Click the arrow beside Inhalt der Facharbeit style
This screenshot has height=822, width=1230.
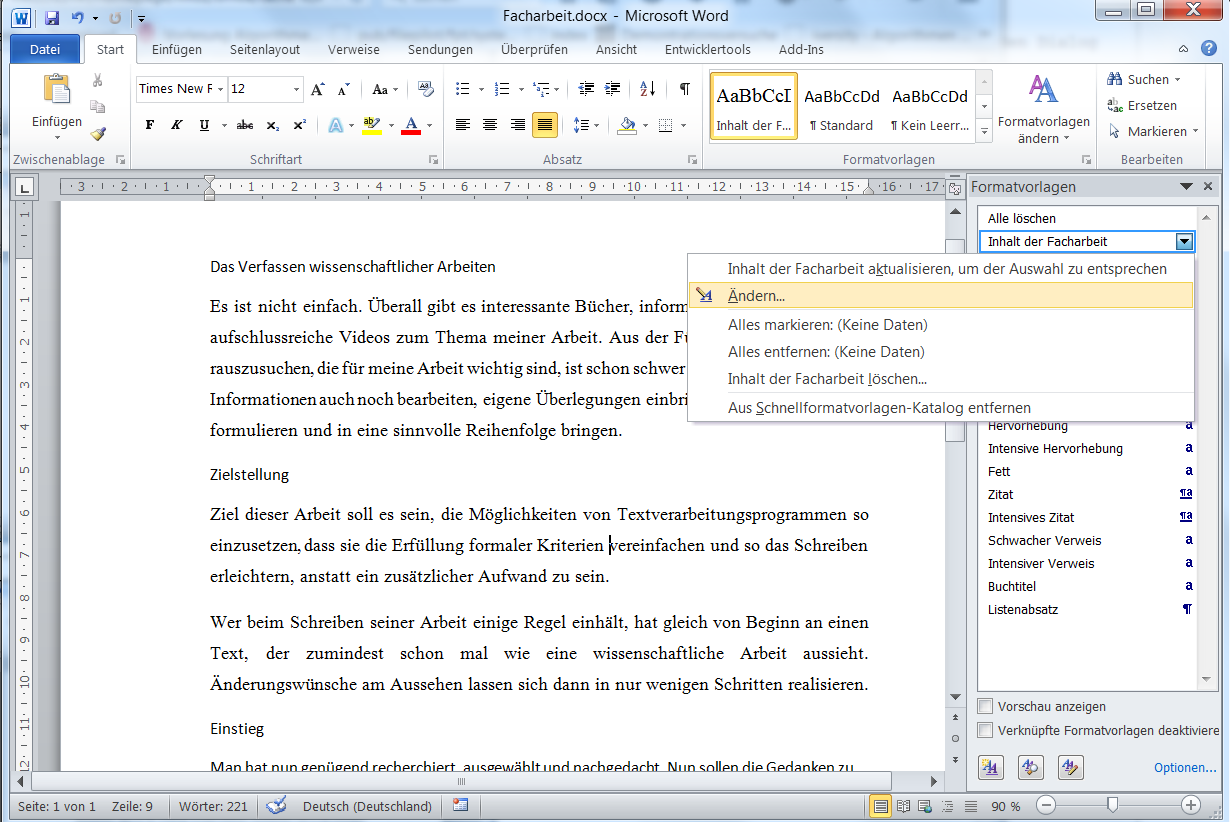[1184, 241]
